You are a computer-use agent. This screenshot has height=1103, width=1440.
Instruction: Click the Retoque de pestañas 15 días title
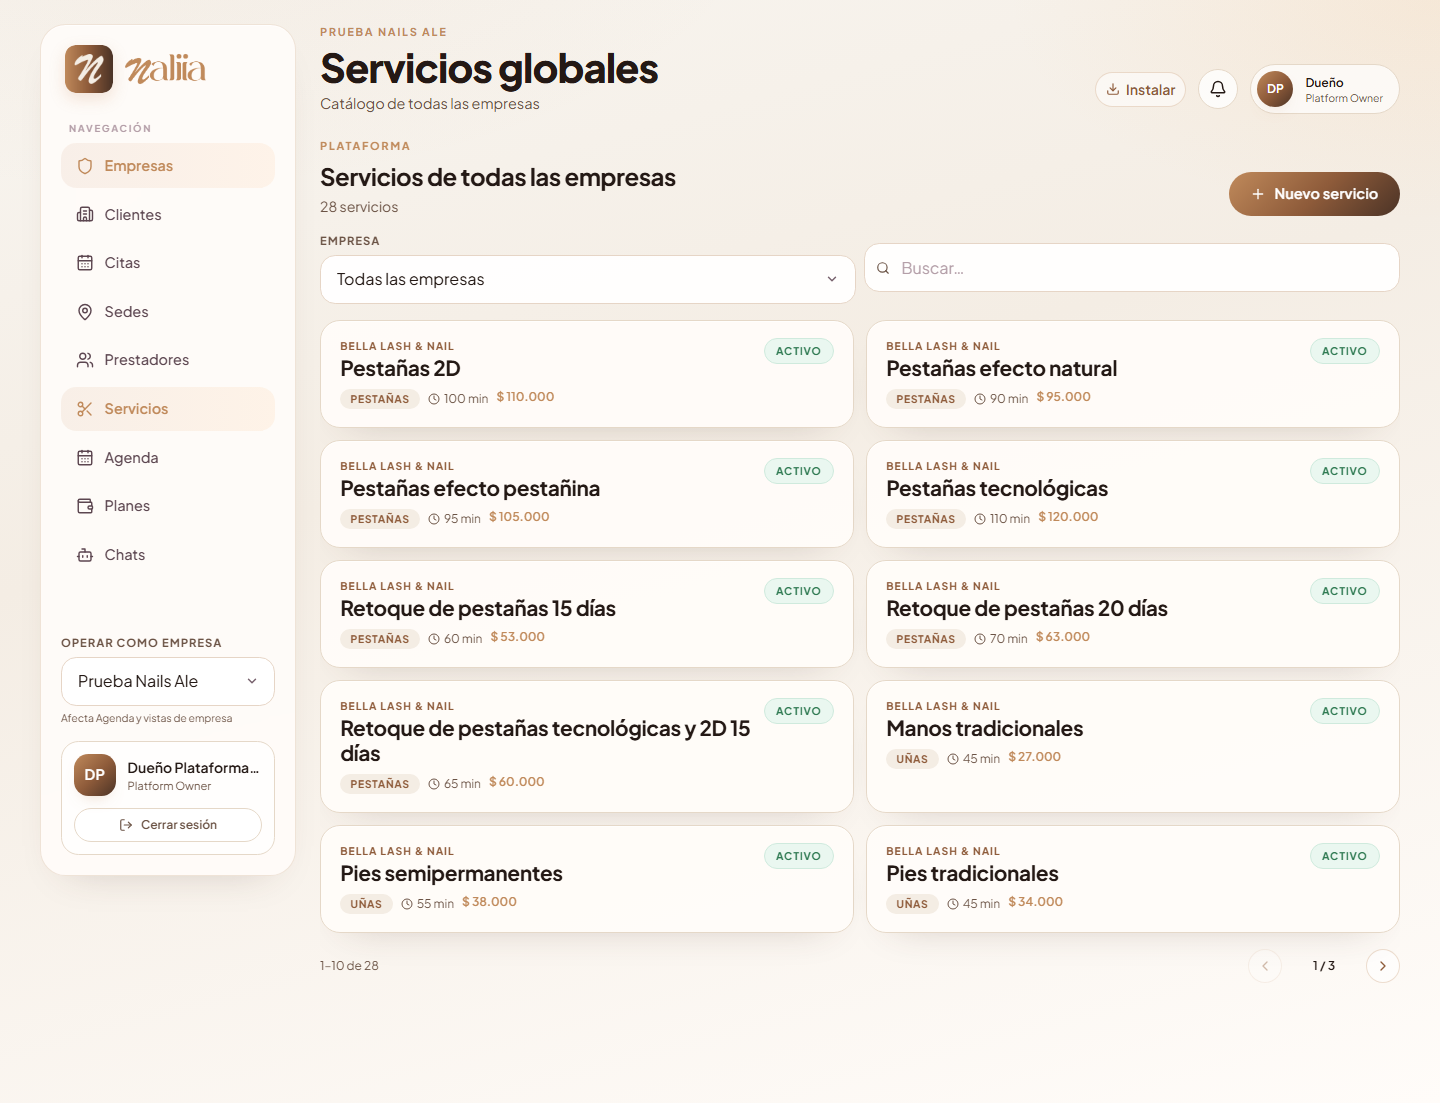pyautogui.click(x=478, y=609)
